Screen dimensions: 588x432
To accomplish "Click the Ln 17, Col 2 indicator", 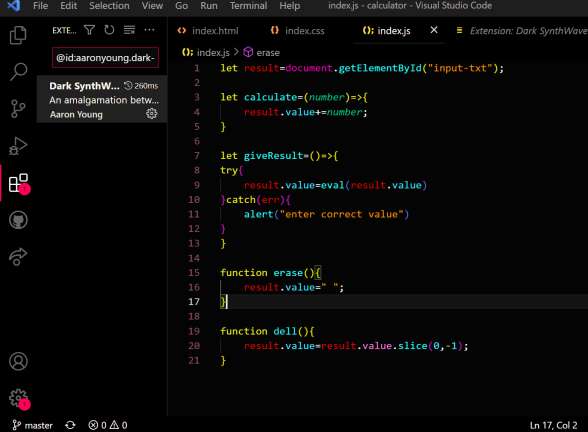I will (554, 425).
